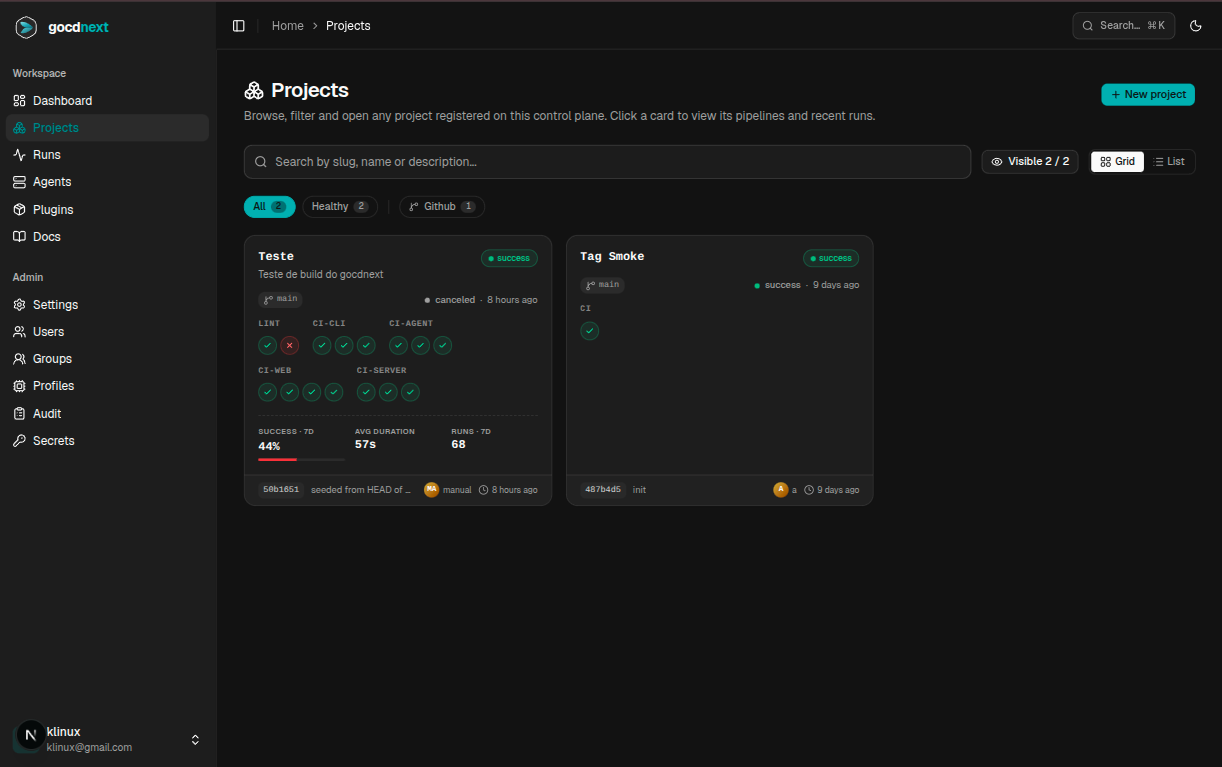The image size is (1222, 767).
Task: Click the CI-AGENT stage label
Action: point(411,324)
